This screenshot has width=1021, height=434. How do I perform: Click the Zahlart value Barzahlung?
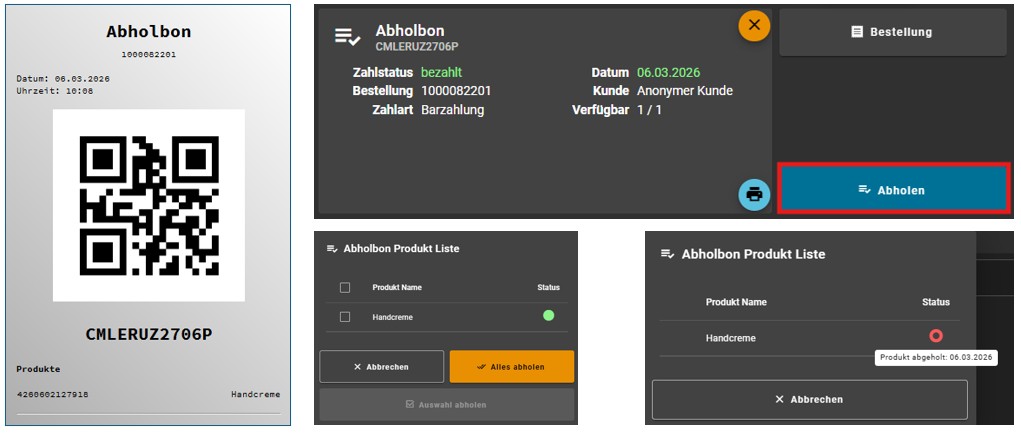pyautogui.click(x=453, y=109)
